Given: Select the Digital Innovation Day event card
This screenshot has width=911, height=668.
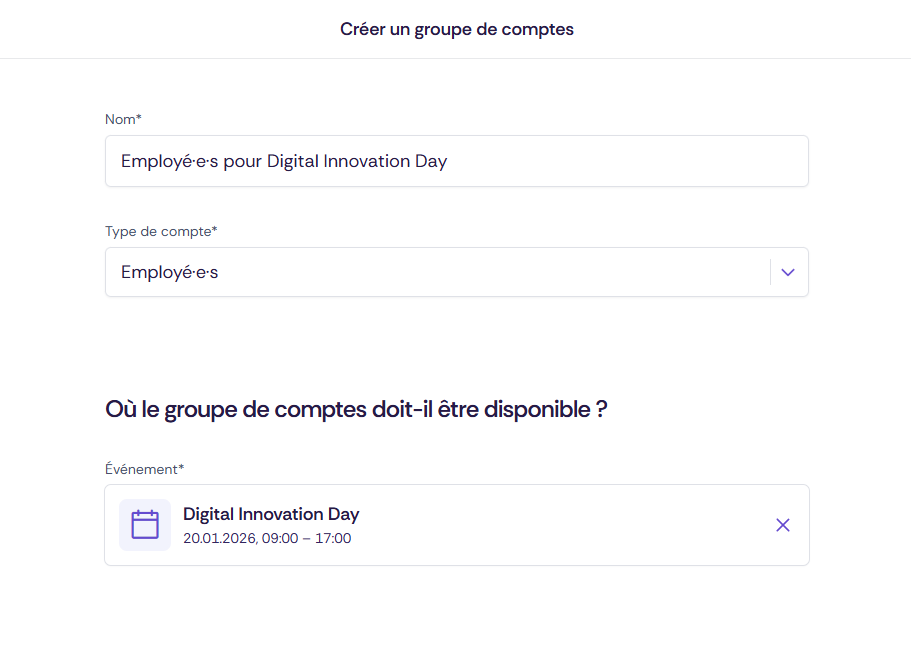Looking at the screenshot, I should tap(457, 524).
